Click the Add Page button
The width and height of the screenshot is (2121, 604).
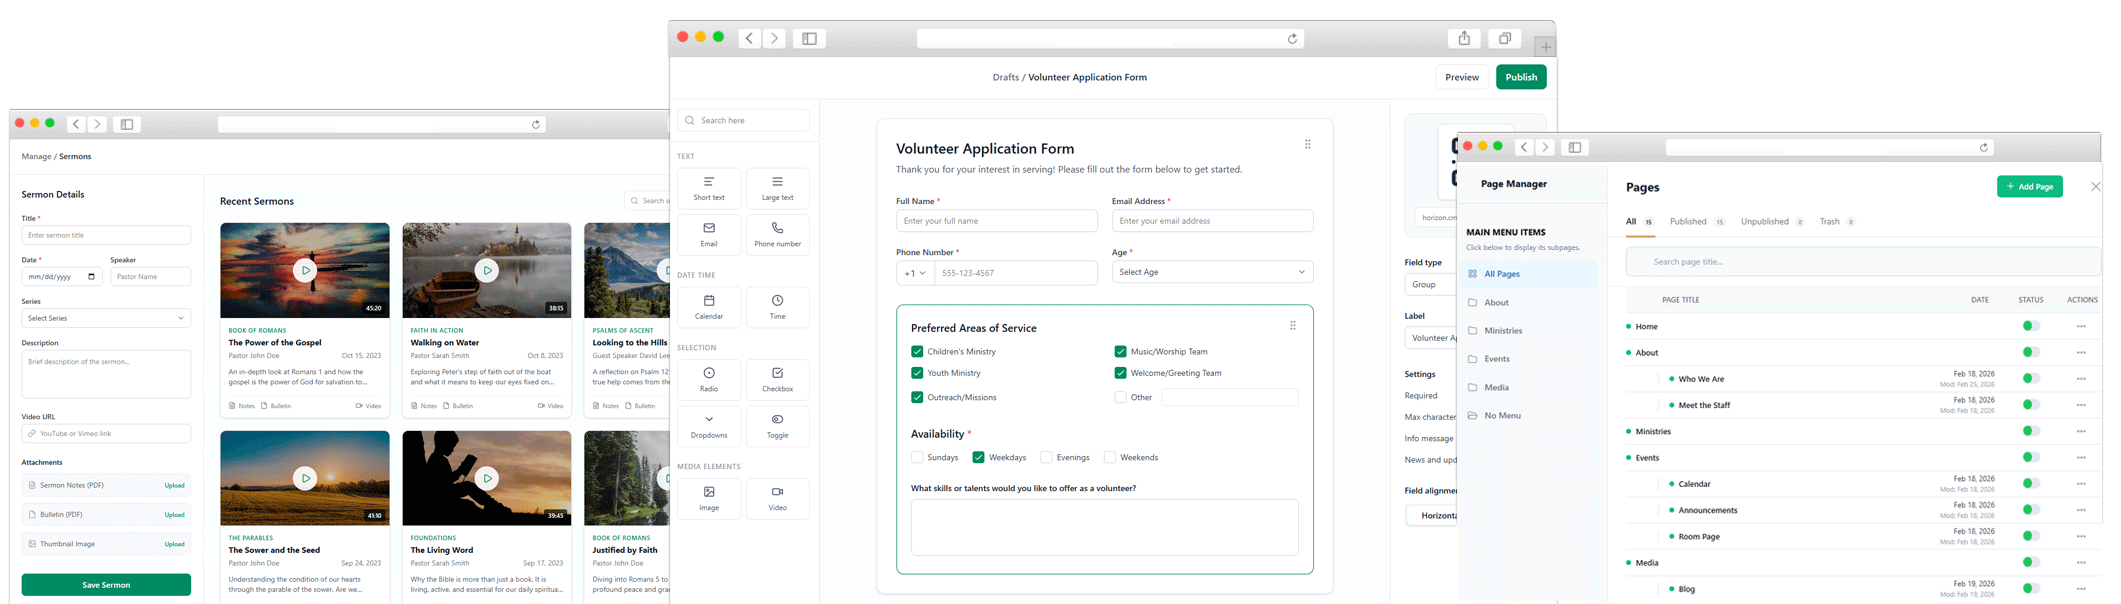(2029, 187)
